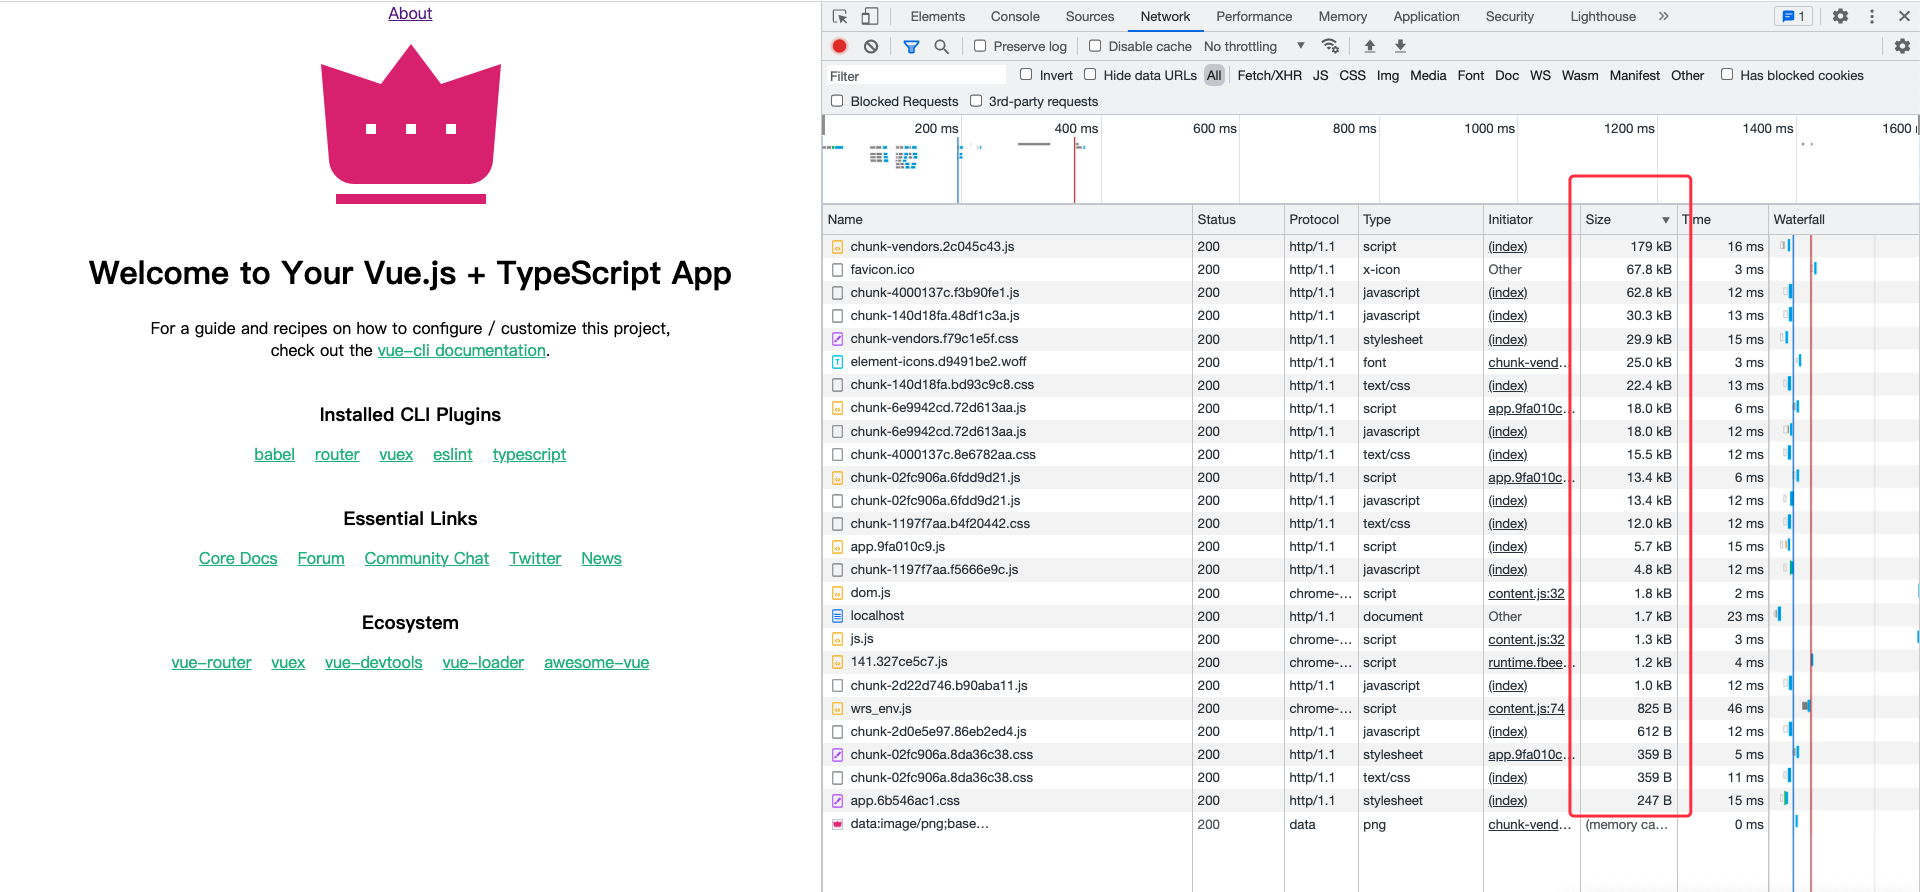The image size is (1920, 892).
Task: Open the vue-cli documentation link
Action: 462,350
